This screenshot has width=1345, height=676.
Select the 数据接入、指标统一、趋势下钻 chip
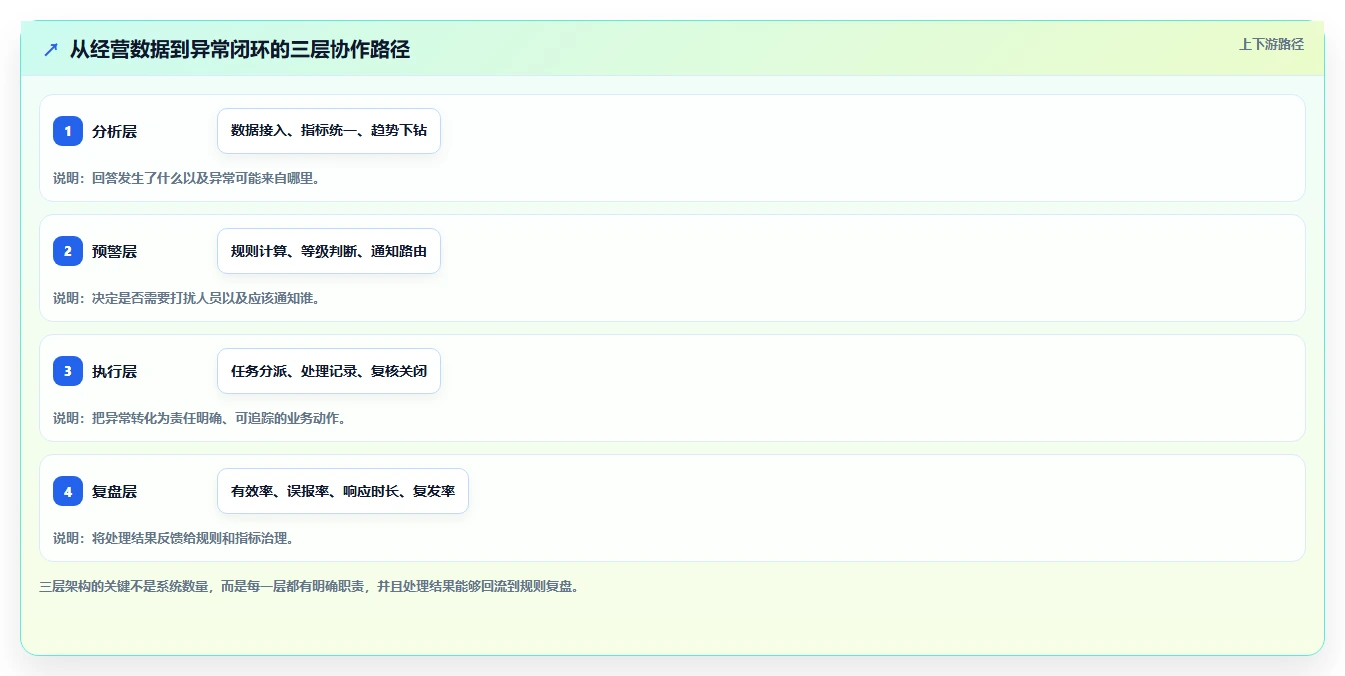(329, 131)
